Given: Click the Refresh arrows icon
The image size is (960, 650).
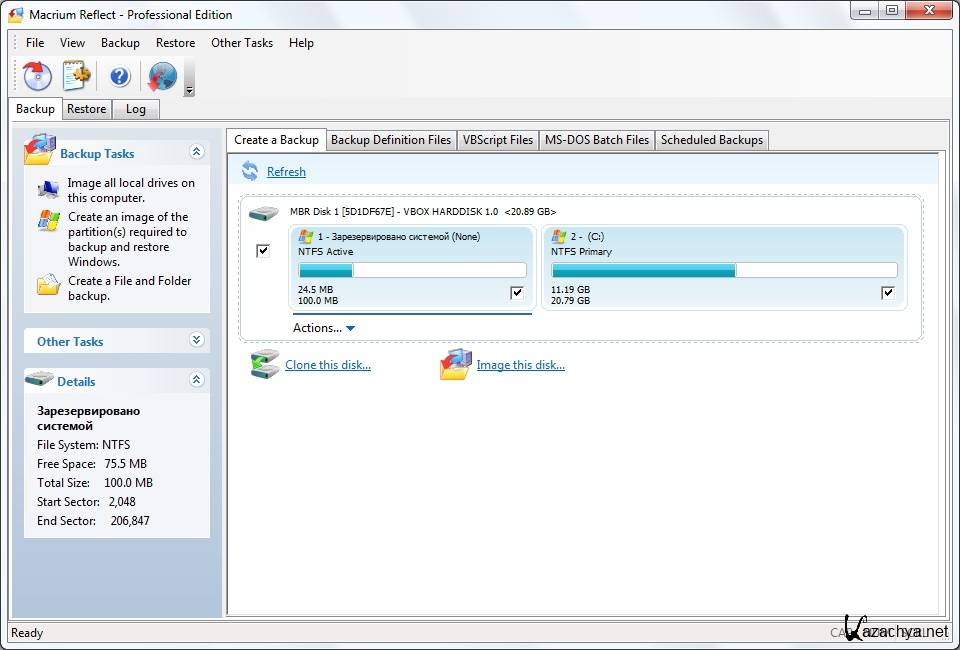Looking at the screenshot, I should [x=250, y=172].
